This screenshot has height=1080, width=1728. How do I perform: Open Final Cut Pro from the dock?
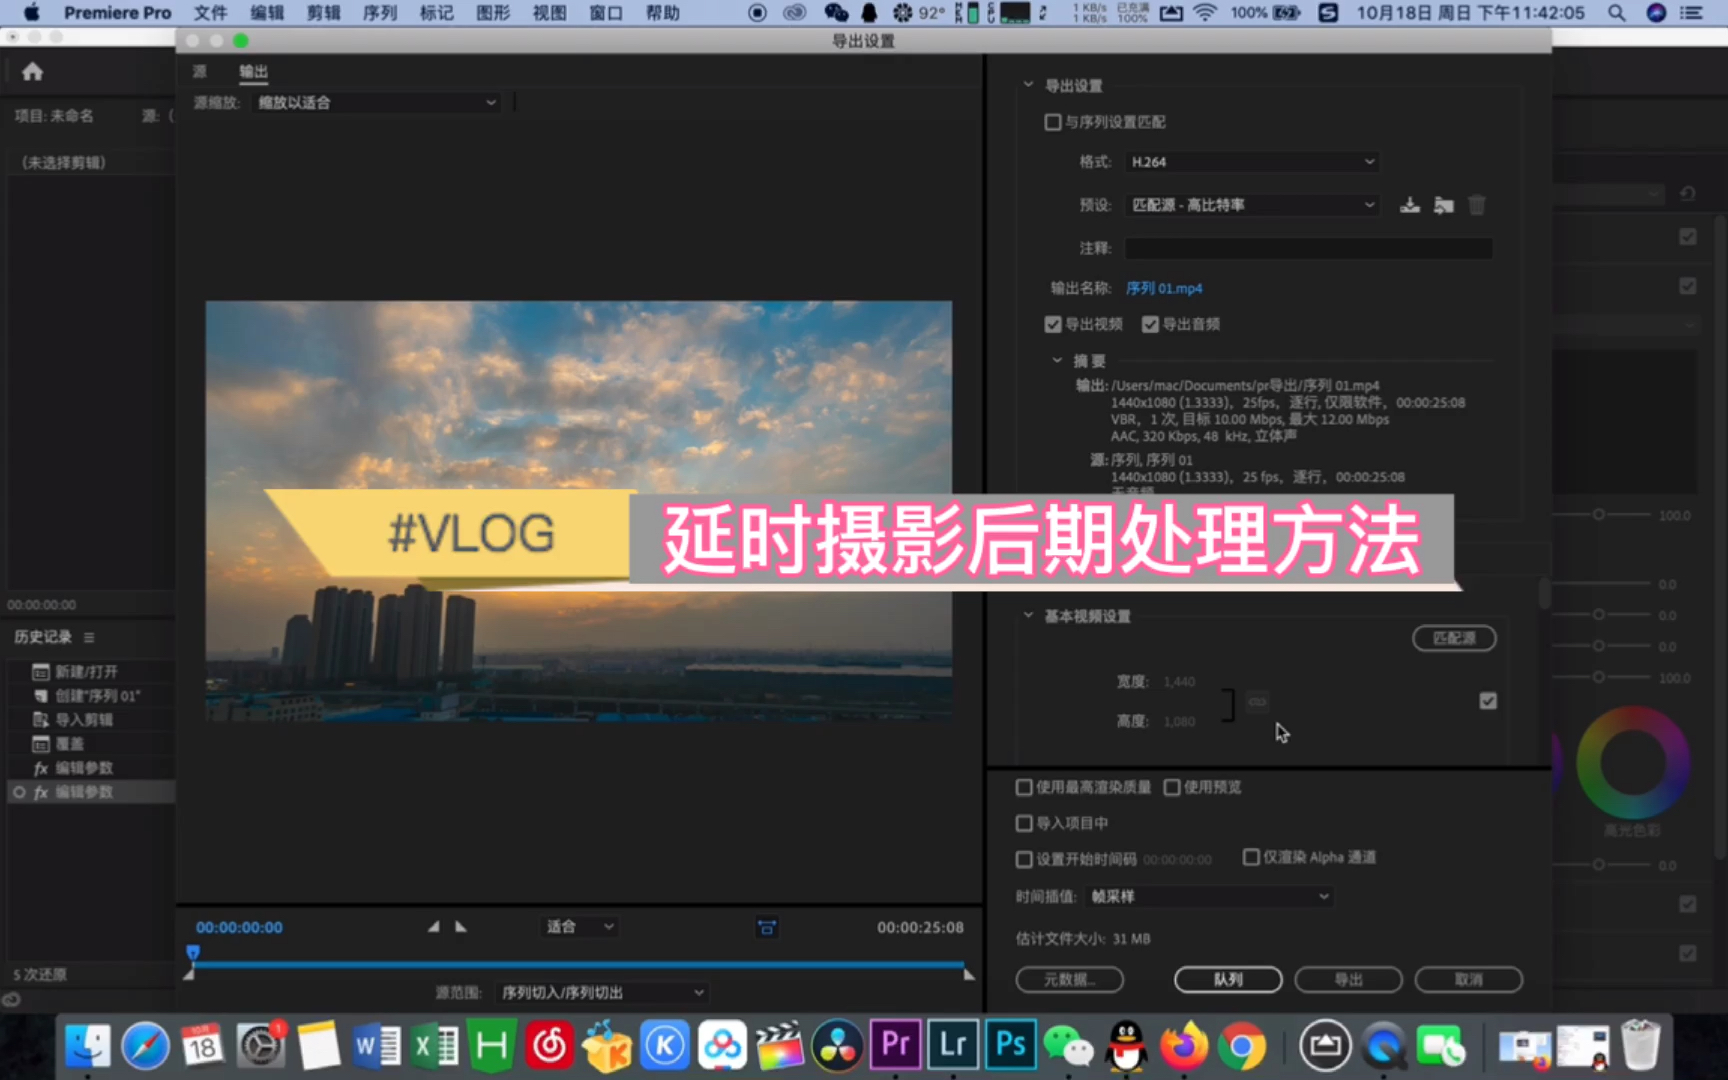click(779, 1045)
